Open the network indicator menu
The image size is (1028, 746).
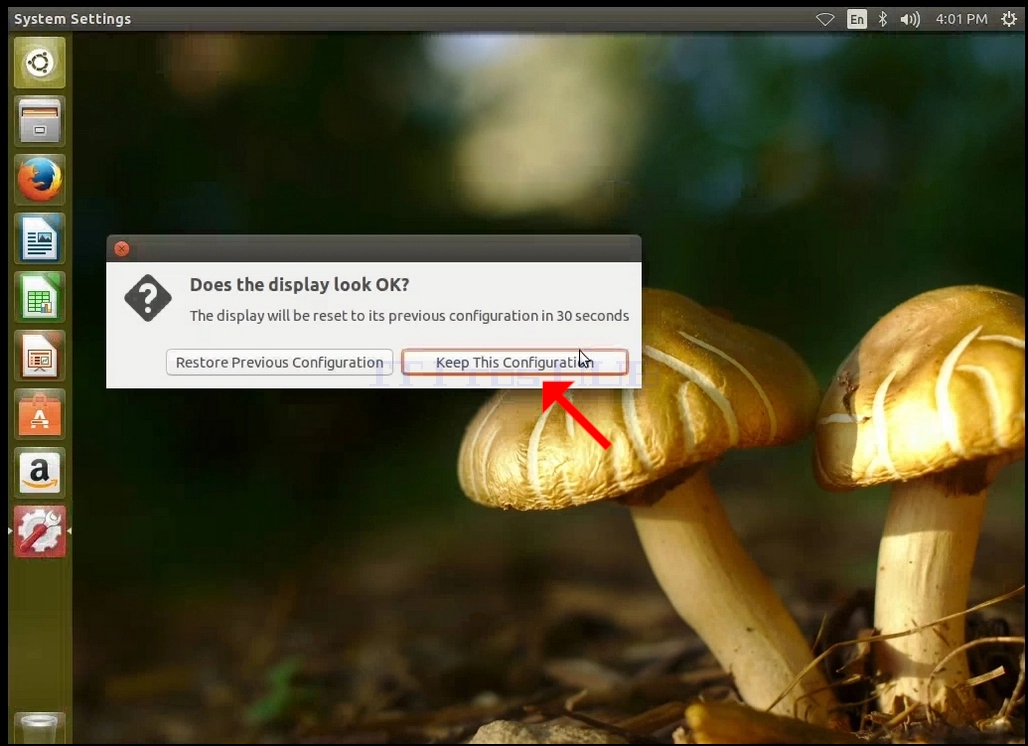(825, 19)
